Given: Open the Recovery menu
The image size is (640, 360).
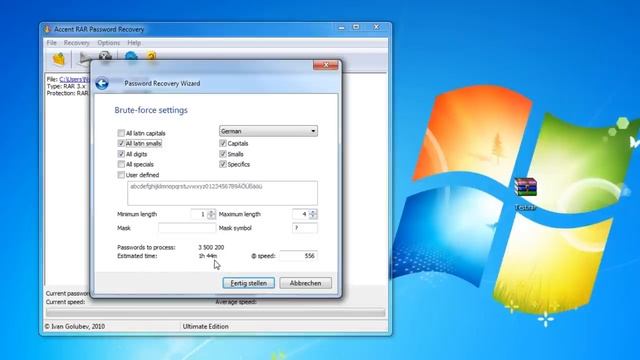Looking at the screenshot, I should click(x=76, y=42).
